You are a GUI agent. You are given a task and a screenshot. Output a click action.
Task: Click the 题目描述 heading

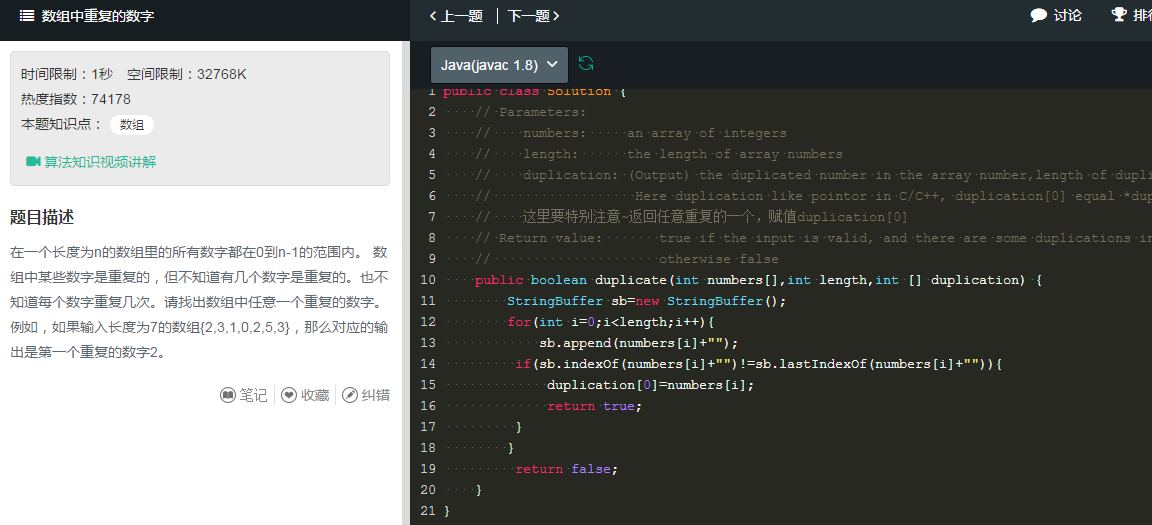click(x=42, y=218)
